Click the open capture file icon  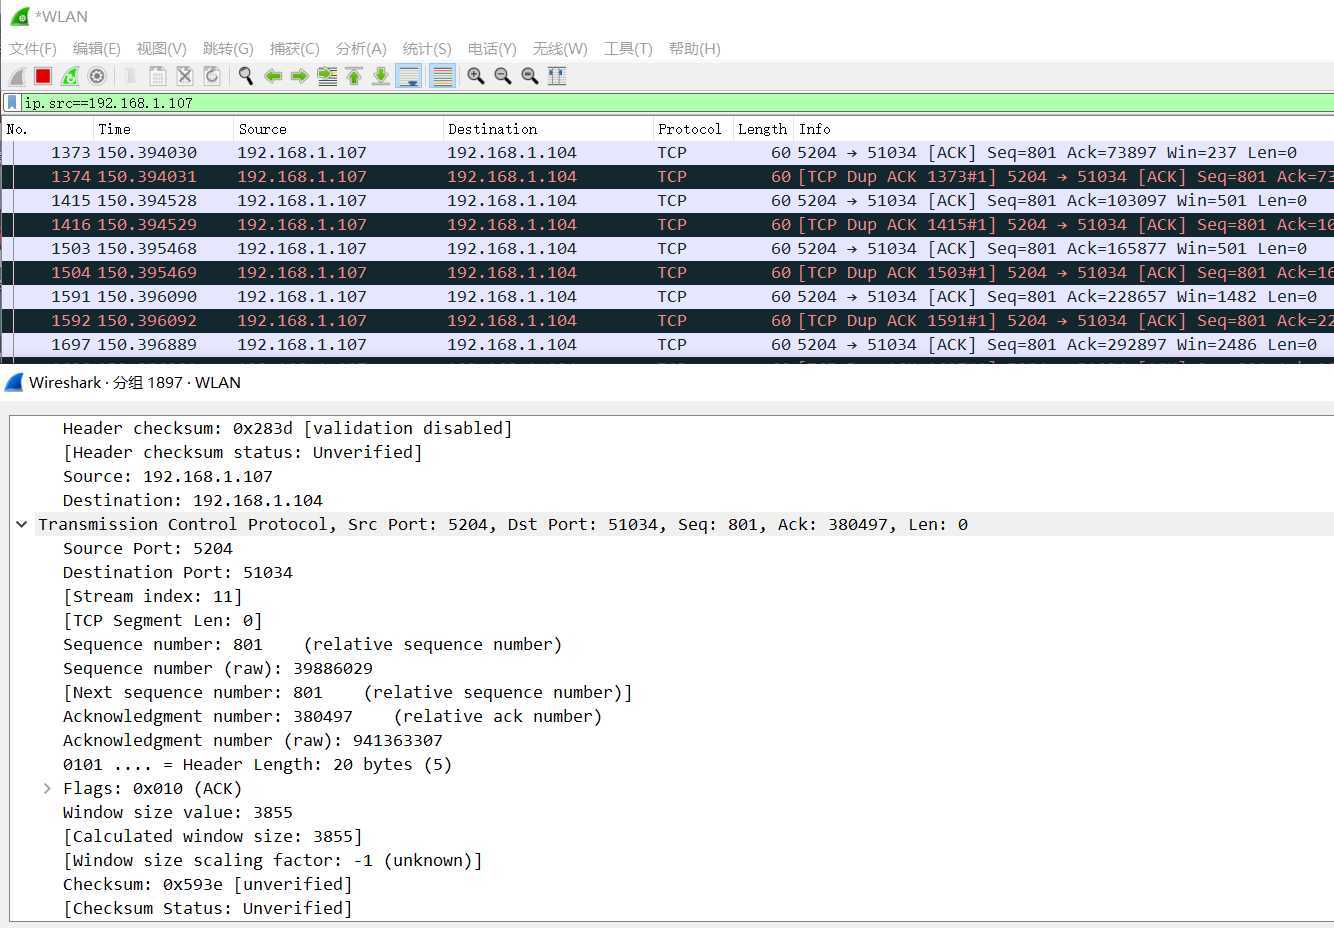tap(130, 76)
